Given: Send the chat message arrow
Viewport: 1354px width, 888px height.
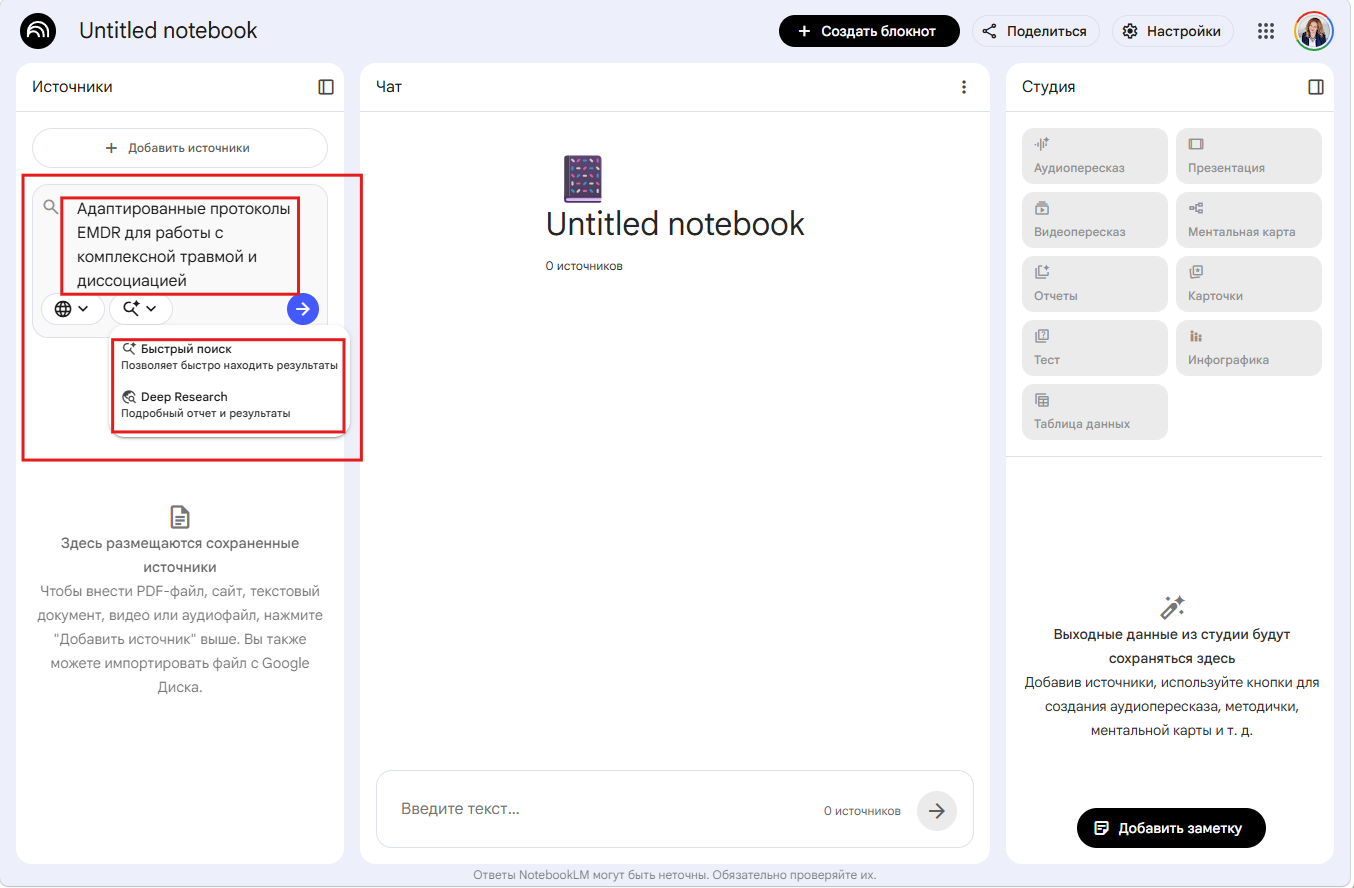Looking at the screenshot, I should (937, 811).
